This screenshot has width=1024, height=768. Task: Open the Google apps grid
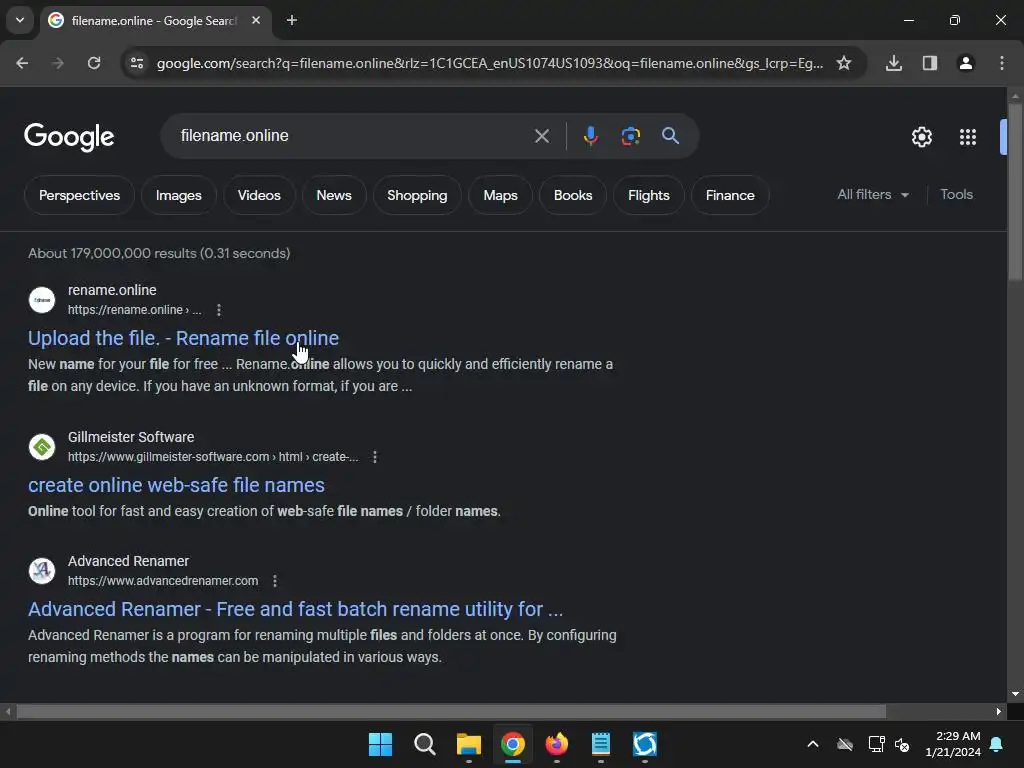pyautogui.click(x=968, y=137)
